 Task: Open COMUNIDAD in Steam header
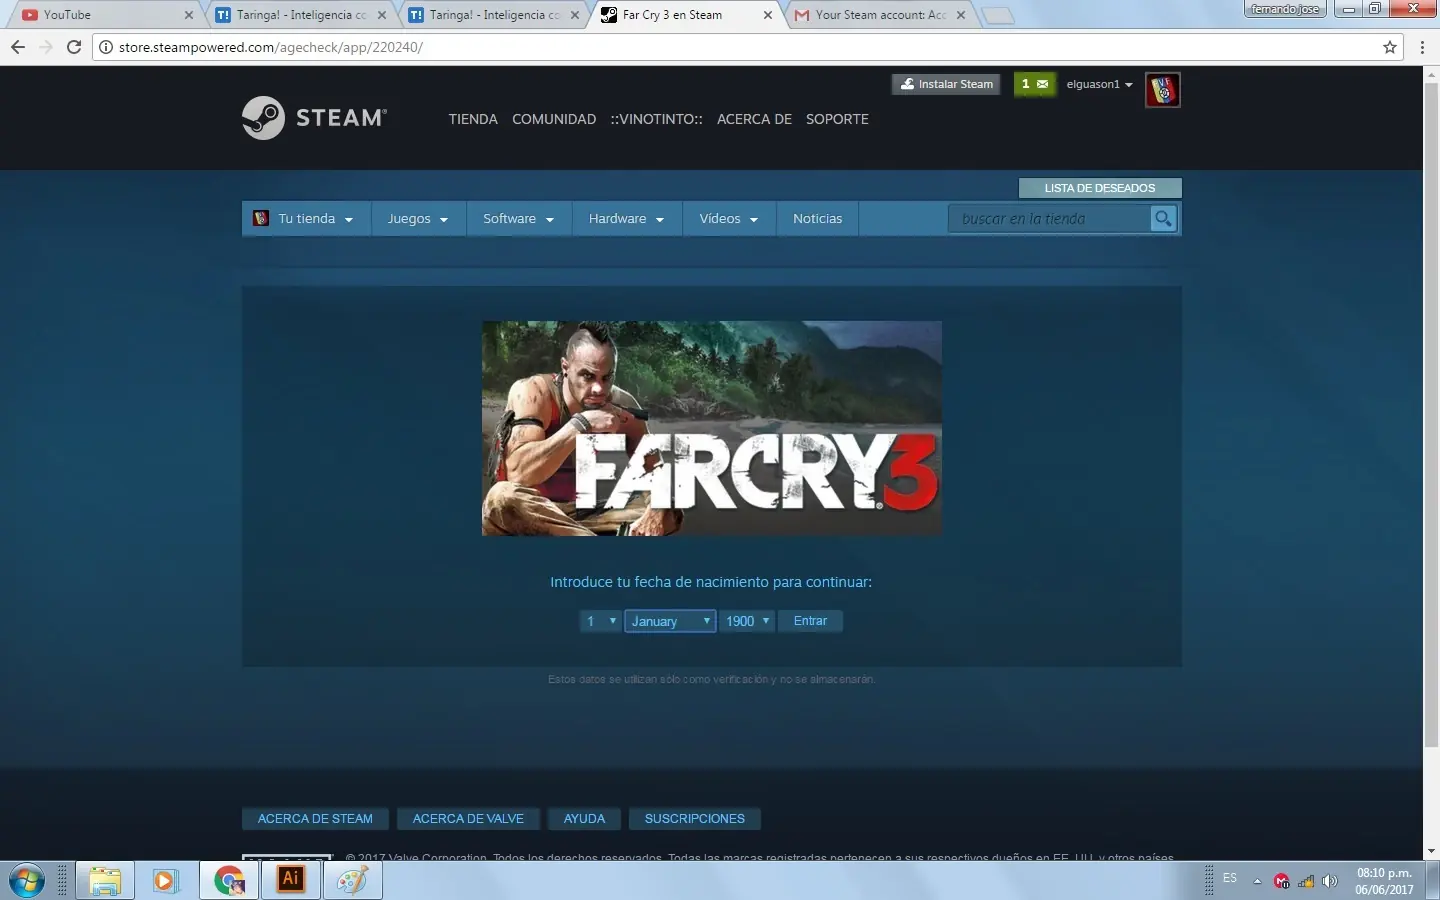pyautogui.click(x=554, y=119)
